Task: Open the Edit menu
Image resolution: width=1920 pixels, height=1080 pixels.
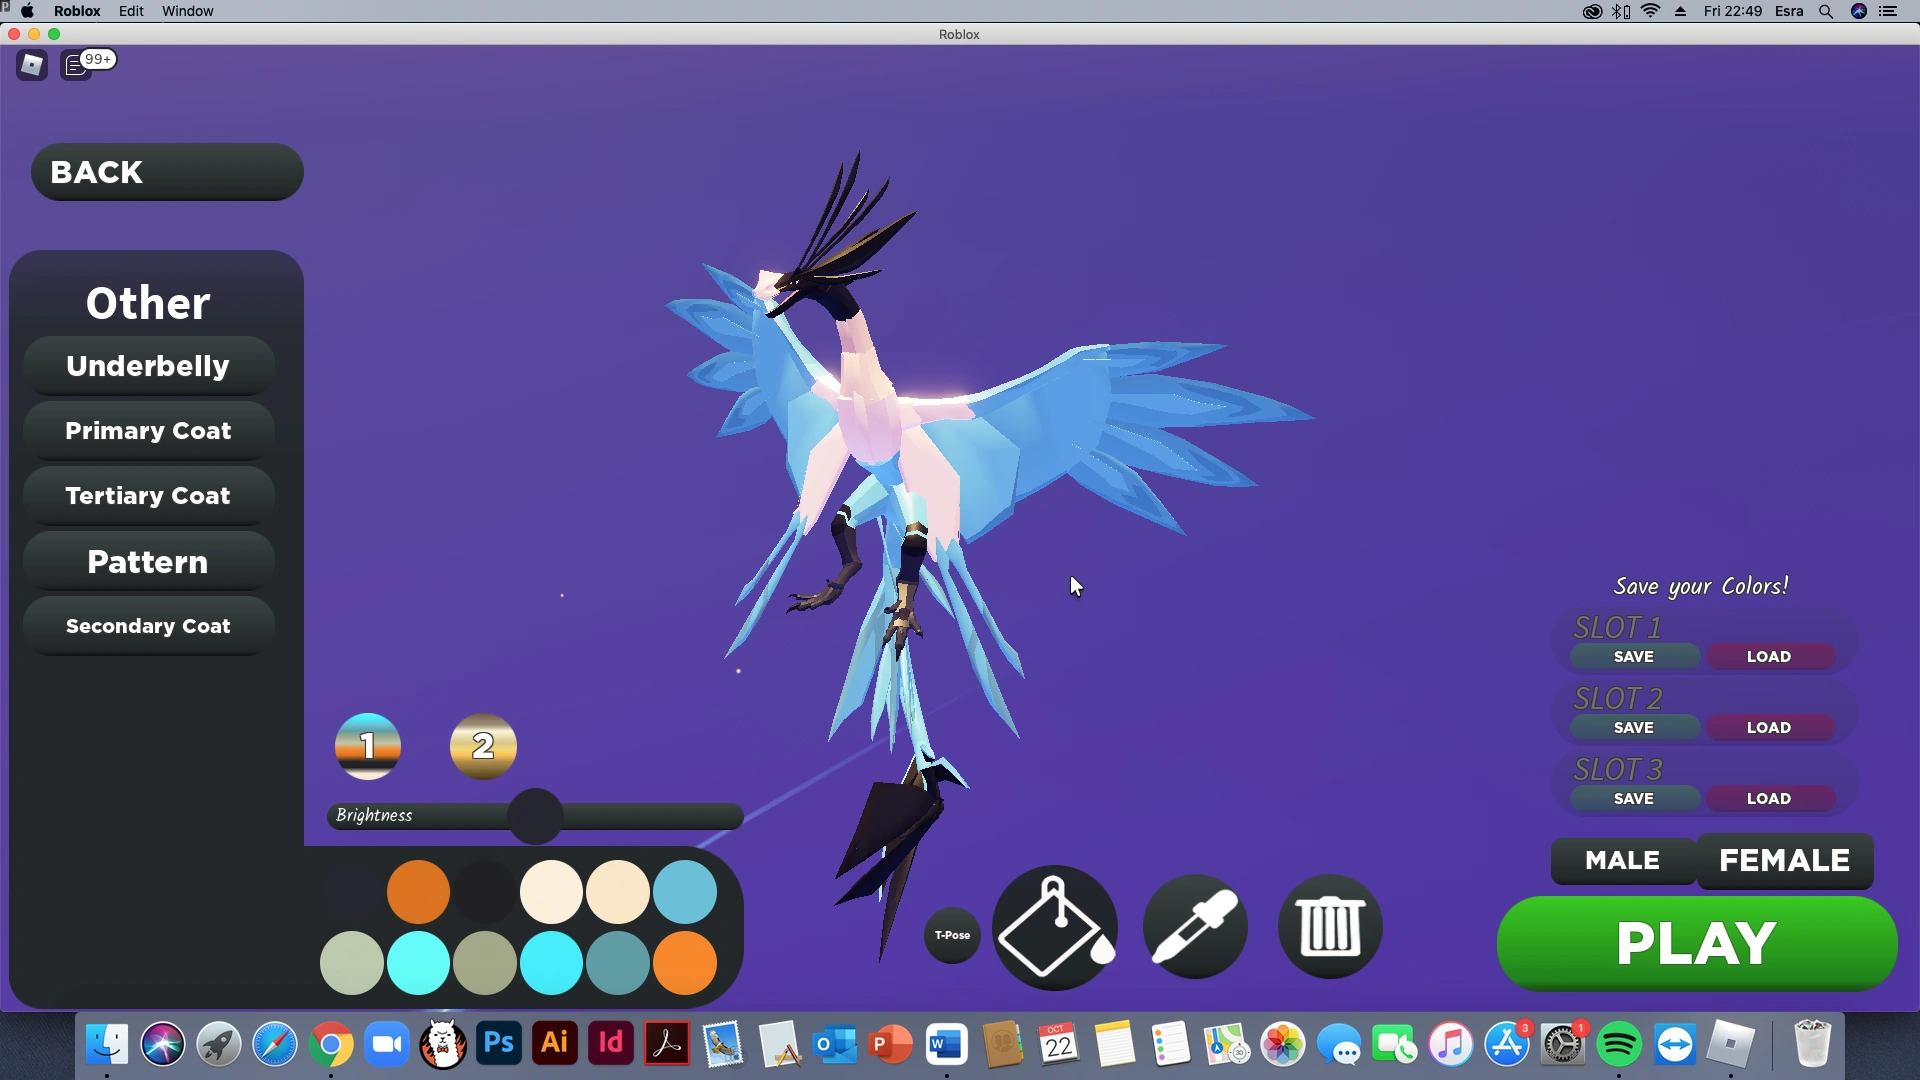Action: coord(131,11)
